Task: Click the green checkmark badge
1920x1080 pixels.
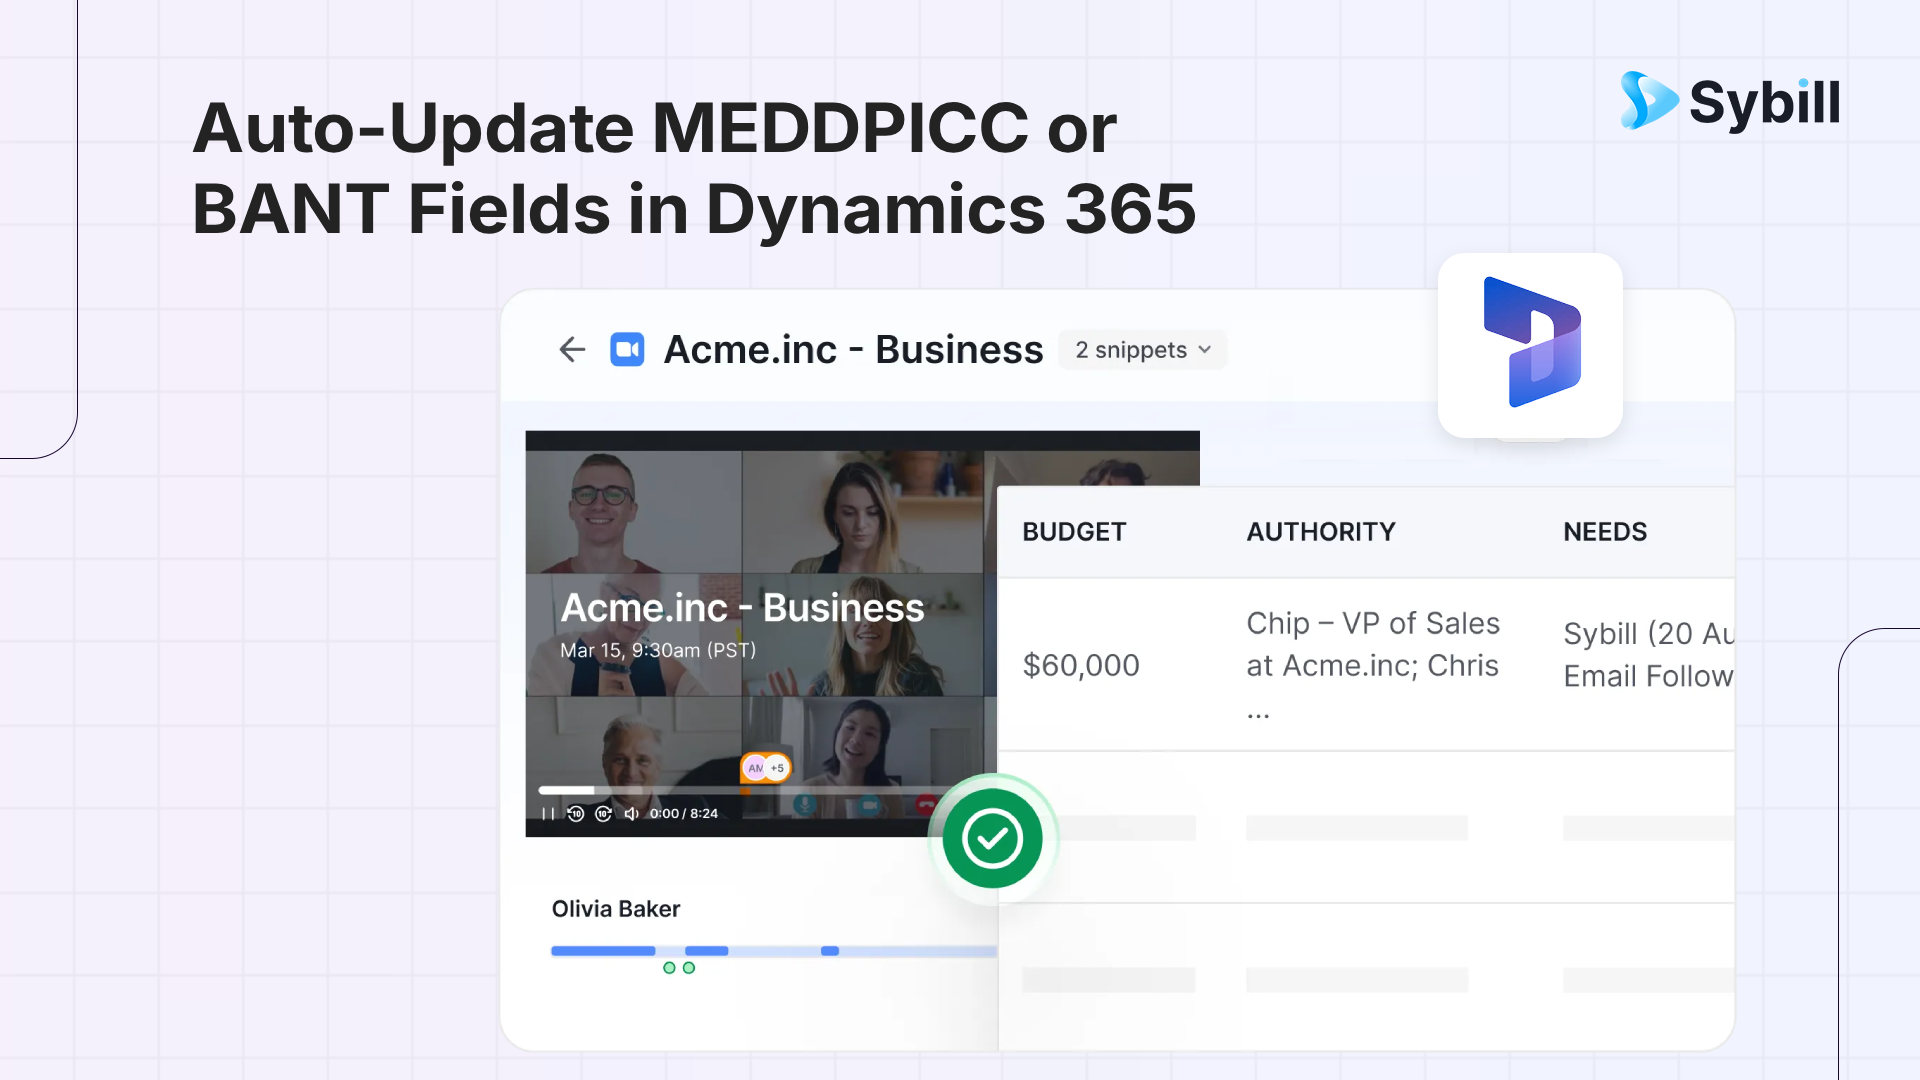Action: pos(992,838)
